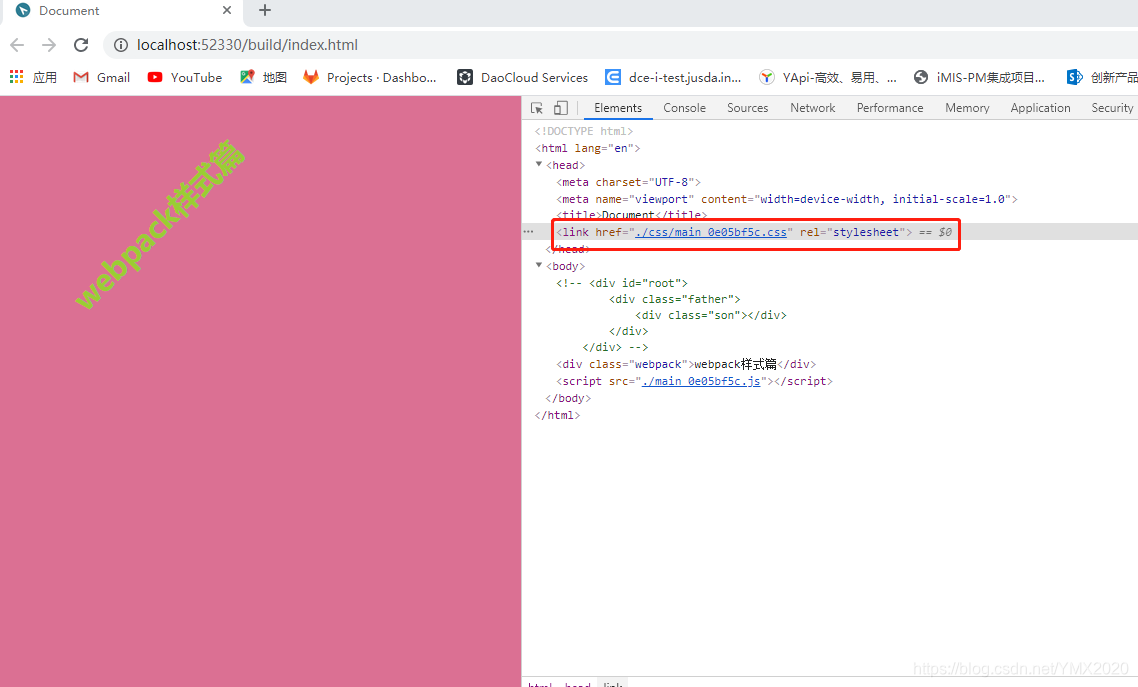This screenshot has width=1138, height=687.
Task: Switch to the Sources tab
Action: (748, 108)
